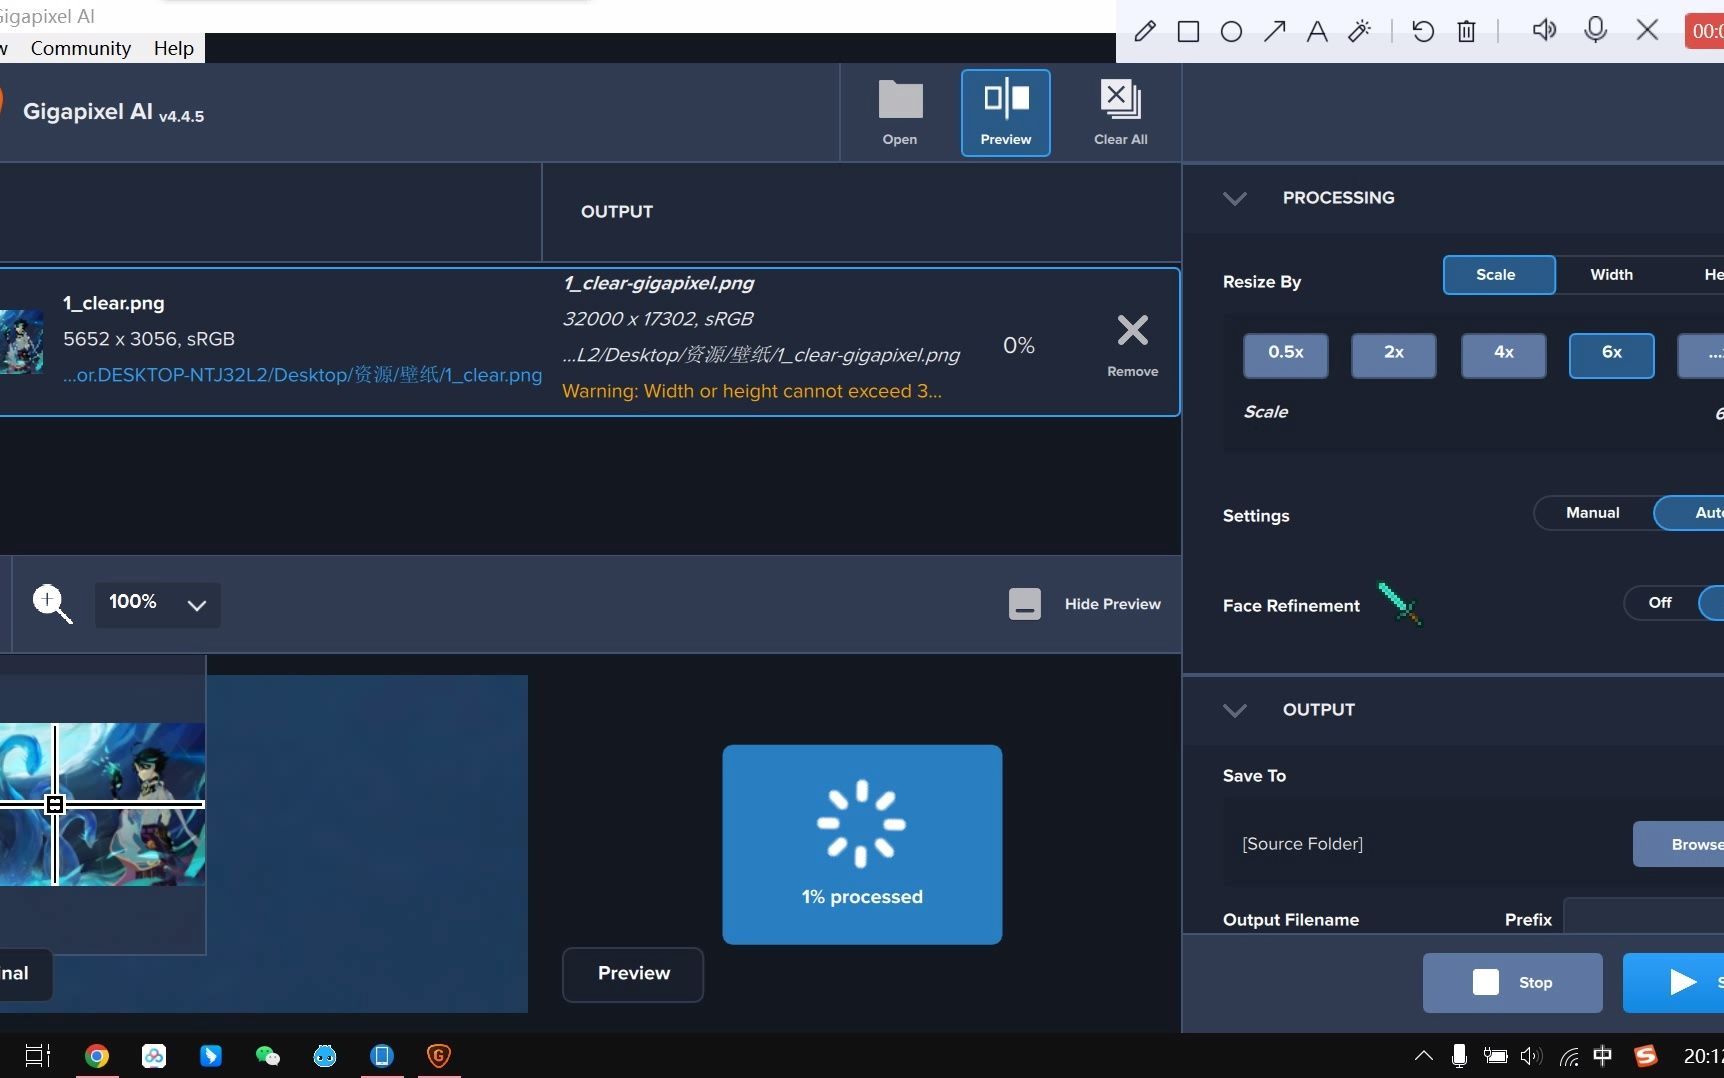1724x1078 pixels.
Task: Click the 32000 x 17302 output size
Action: [x=658, y=319]
